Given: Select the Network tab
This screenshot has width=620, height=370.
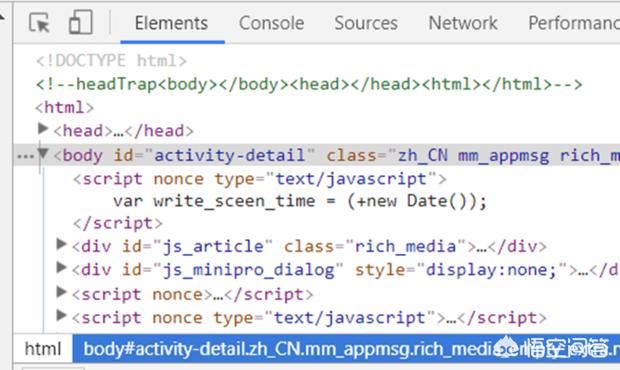Looking at the screenshot, I should (463, 23).
